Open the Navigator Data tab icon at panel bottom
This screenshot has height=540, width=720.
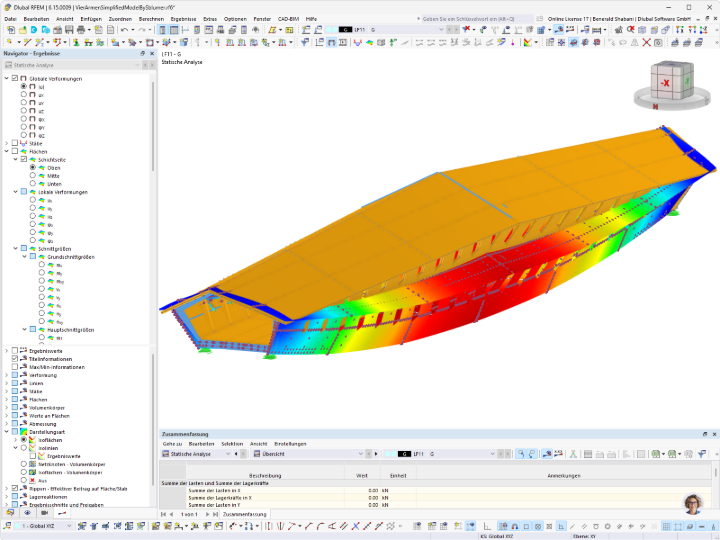pyautogui.click(x=10, y=512)
